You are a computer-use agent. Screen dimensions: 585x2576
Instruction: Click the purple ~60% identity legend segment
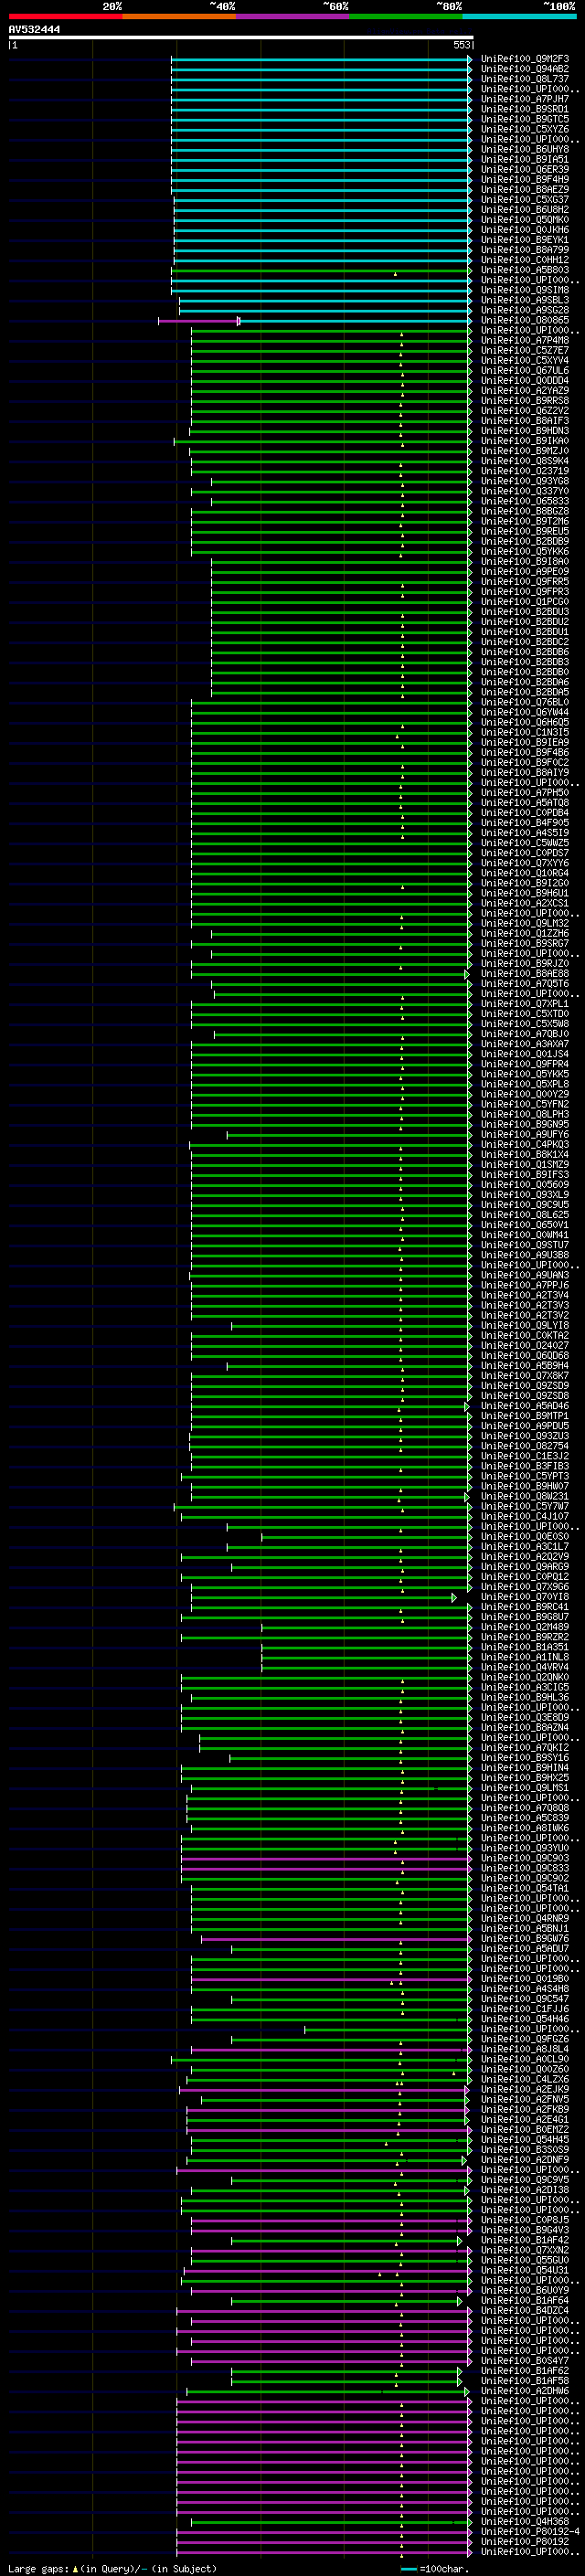pyautogui.click(x=293, y=16)
